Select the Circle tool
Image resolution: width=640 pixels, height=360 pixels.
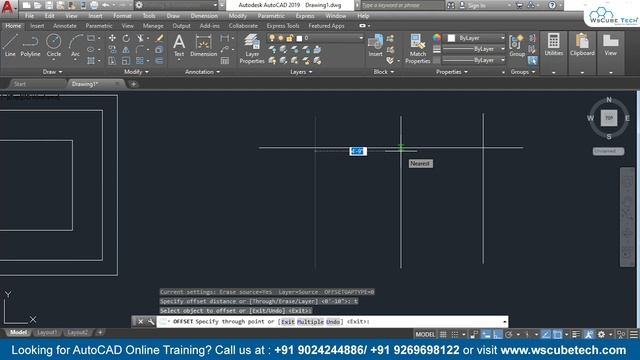pyautogui.click(x=53, y=45)
